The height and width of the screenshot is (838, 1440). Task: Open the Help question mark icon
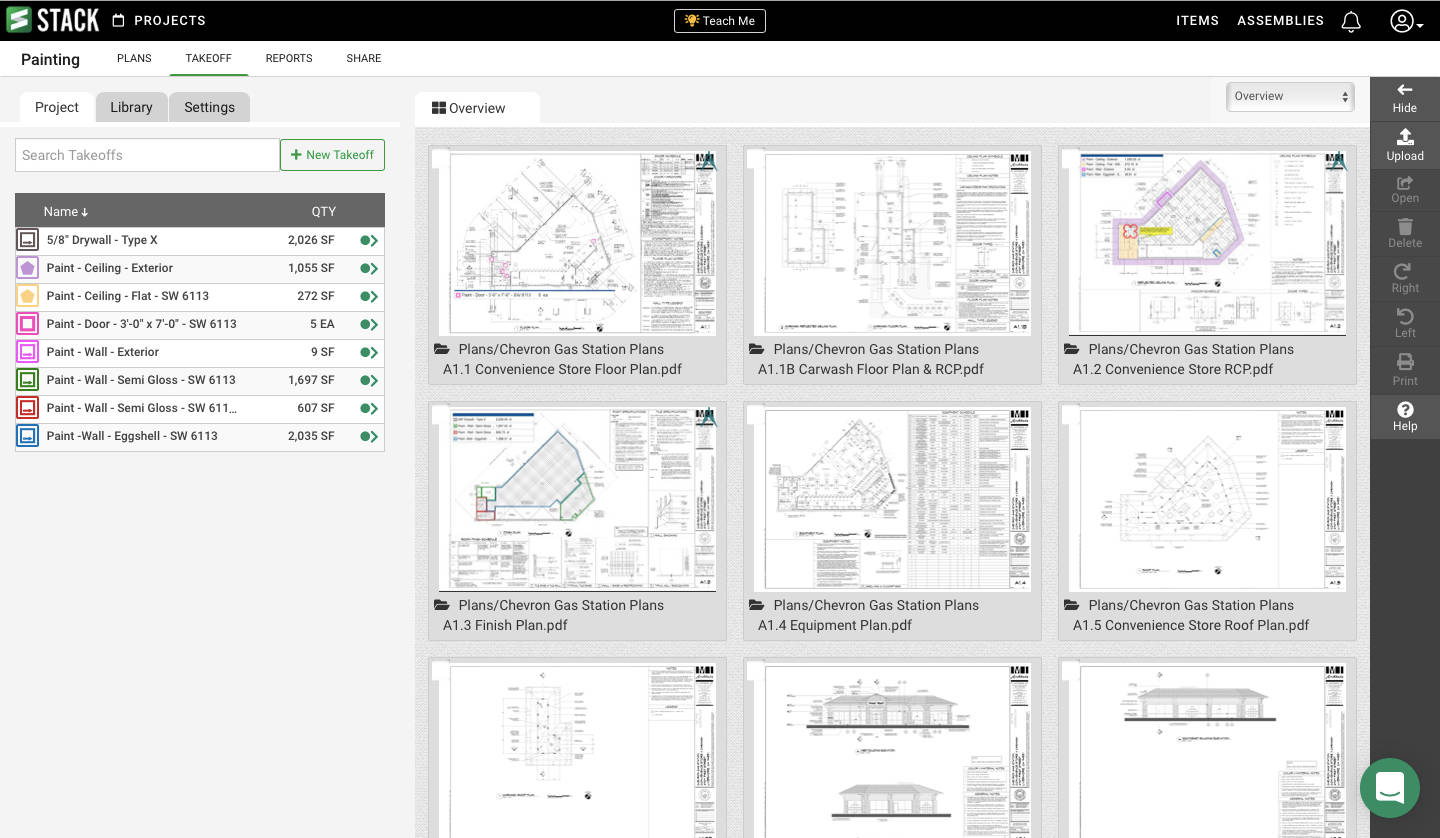click(1405, 409)
